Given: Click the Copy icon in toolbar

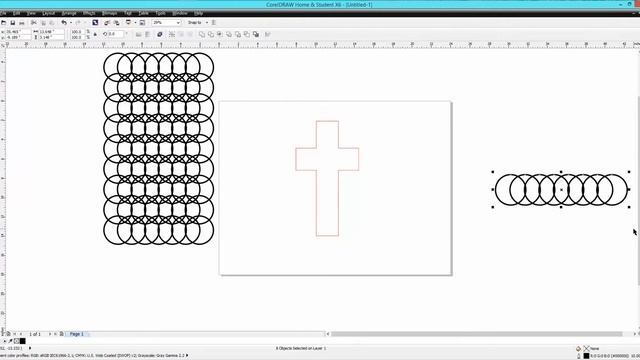Looking at the screenshot, I should [43, 23].
